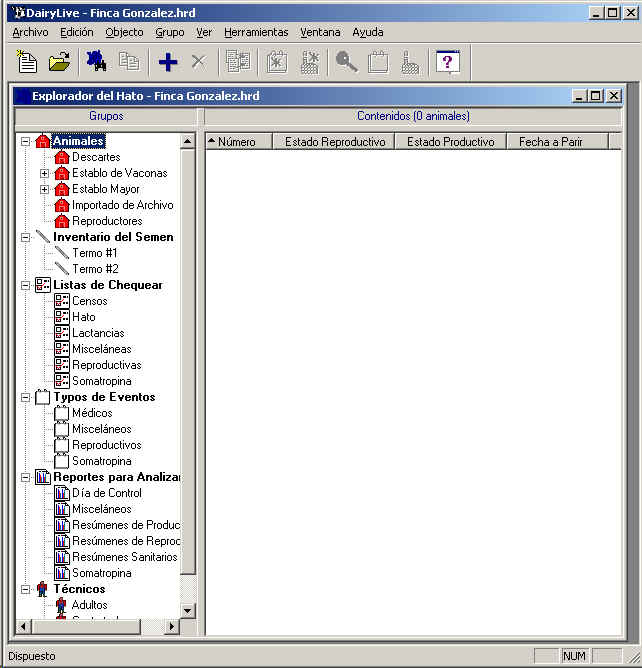This screenshot has width=642, height=668.
Task: Select Médicos under Typos de Eventos
Action: 92,413
